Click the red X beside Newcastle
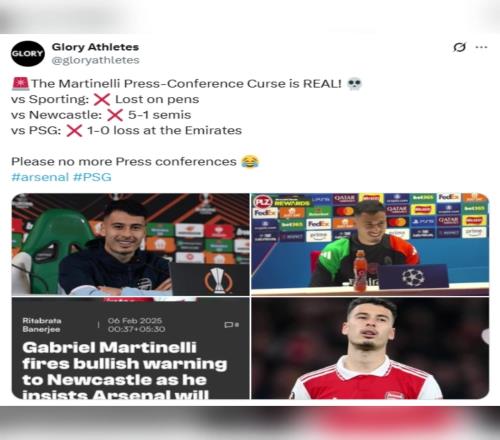The width and height of the screenshot is (500, 440). (x=115, y=115)
